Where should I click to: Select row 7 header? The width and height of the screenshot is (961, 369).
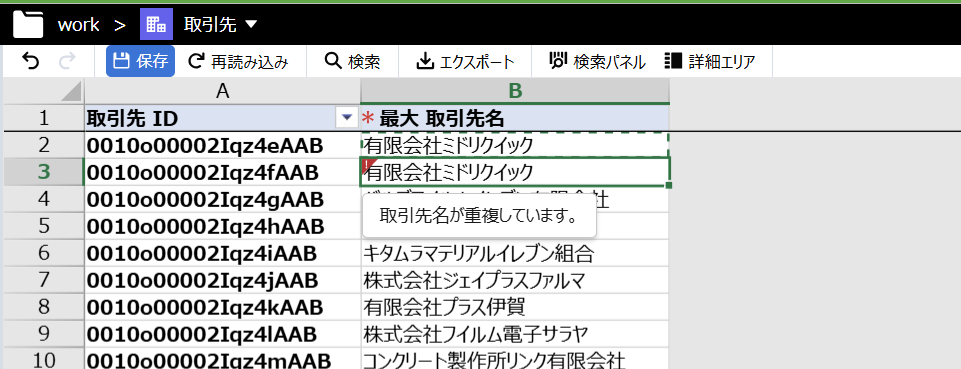[44, 280]
